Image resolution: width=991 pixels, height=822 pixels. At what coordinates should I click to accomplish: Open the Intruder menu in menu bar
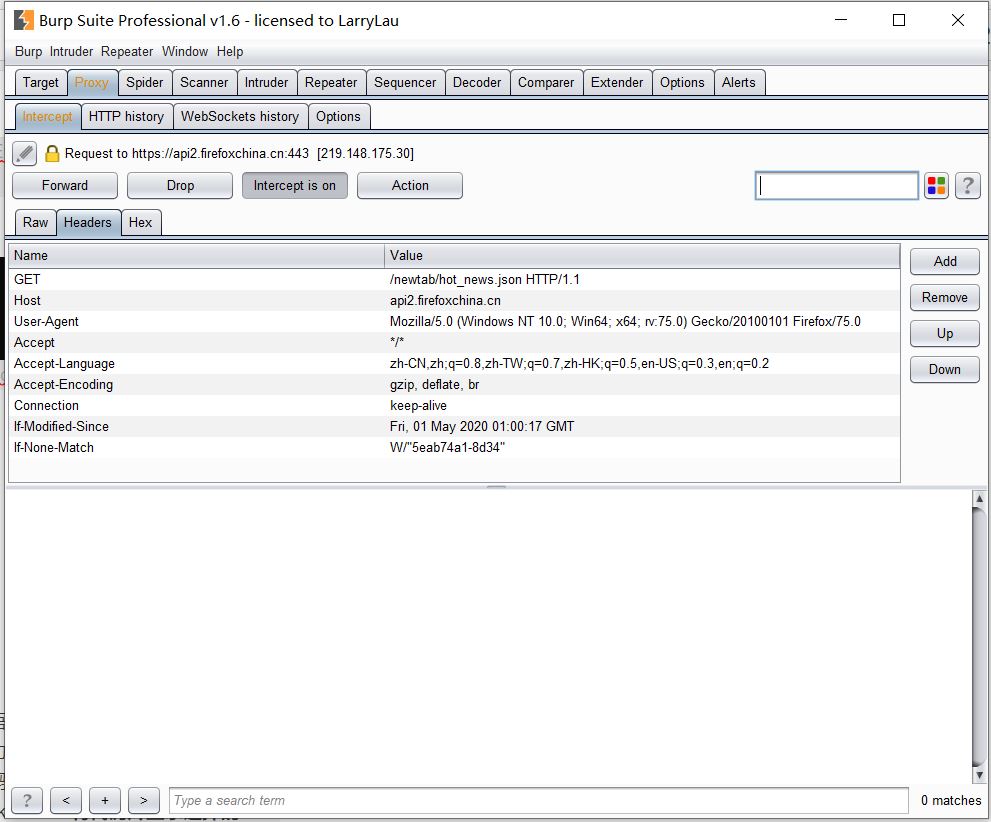click(71, 52)
